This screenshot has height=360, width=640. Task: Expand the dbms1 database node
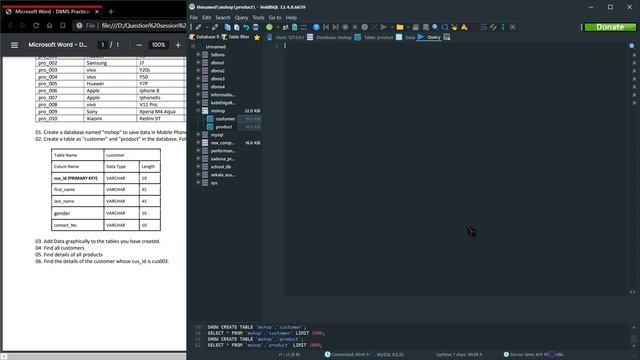click(198, 62)
